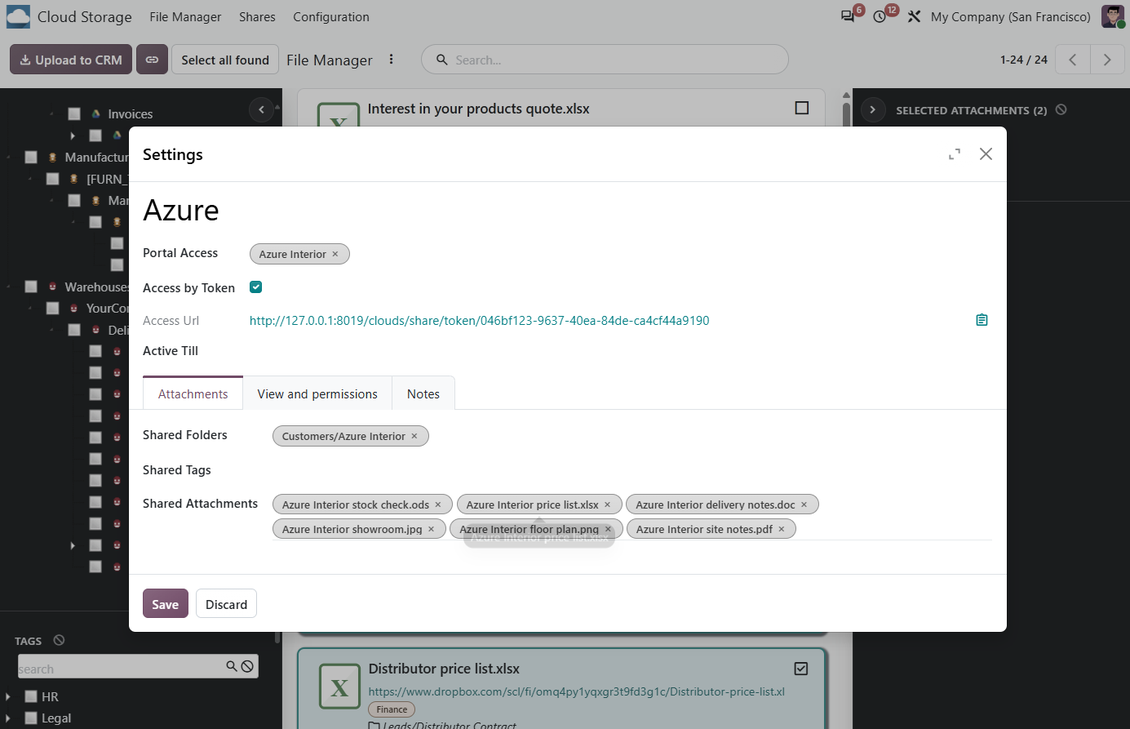Screen dimensions: 1130x729
Task: Collapse the selected attachments panel
Action: pos(872,109)
